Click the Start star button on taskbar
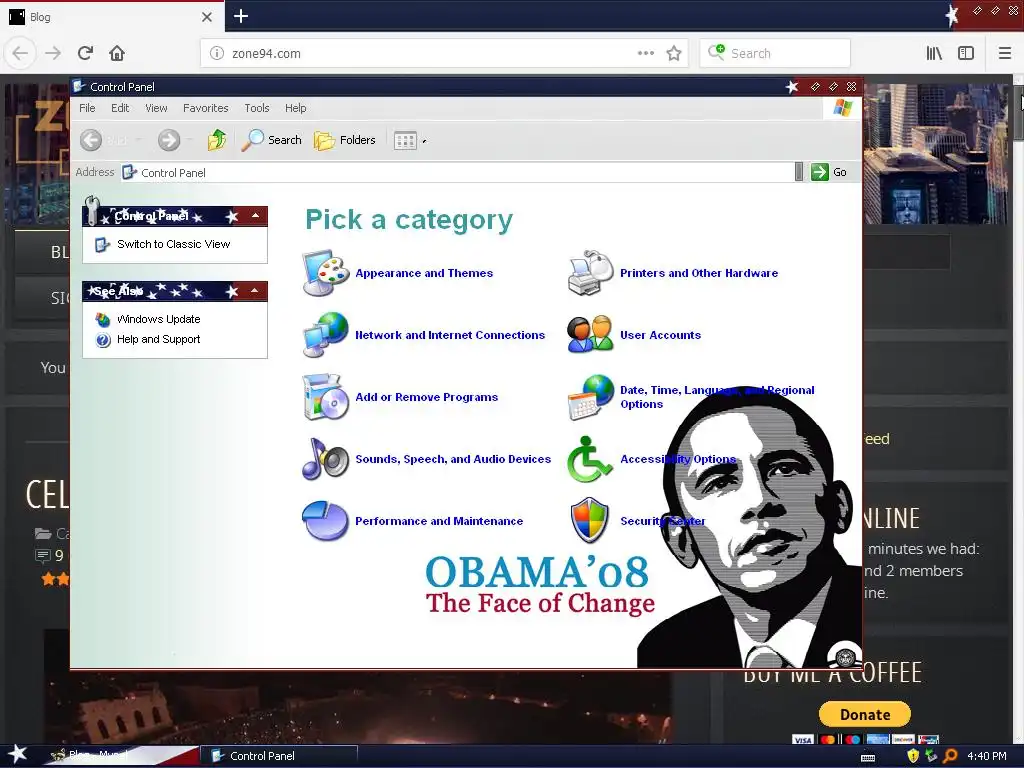 coord(18,754)
